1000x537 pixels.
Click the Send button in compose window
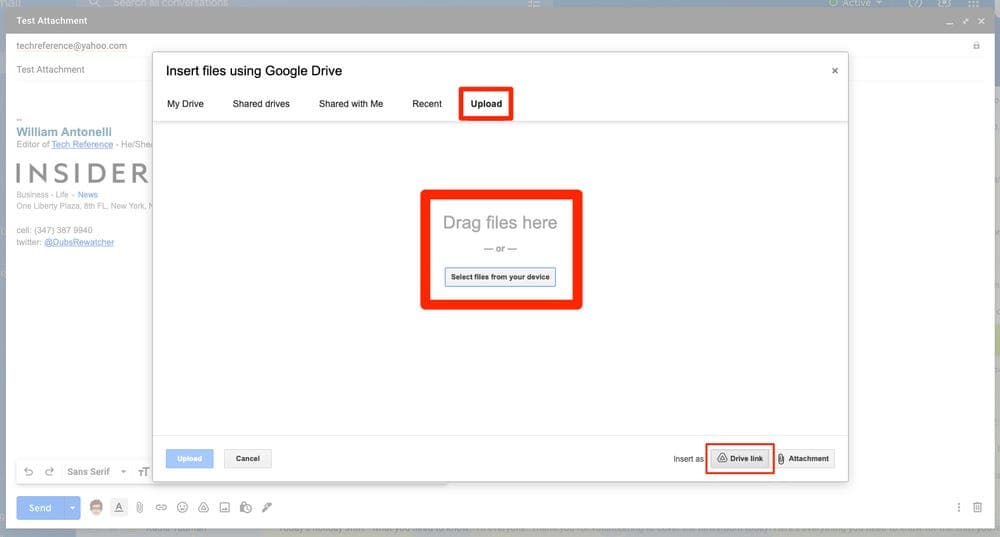click(x=40, y=508)
